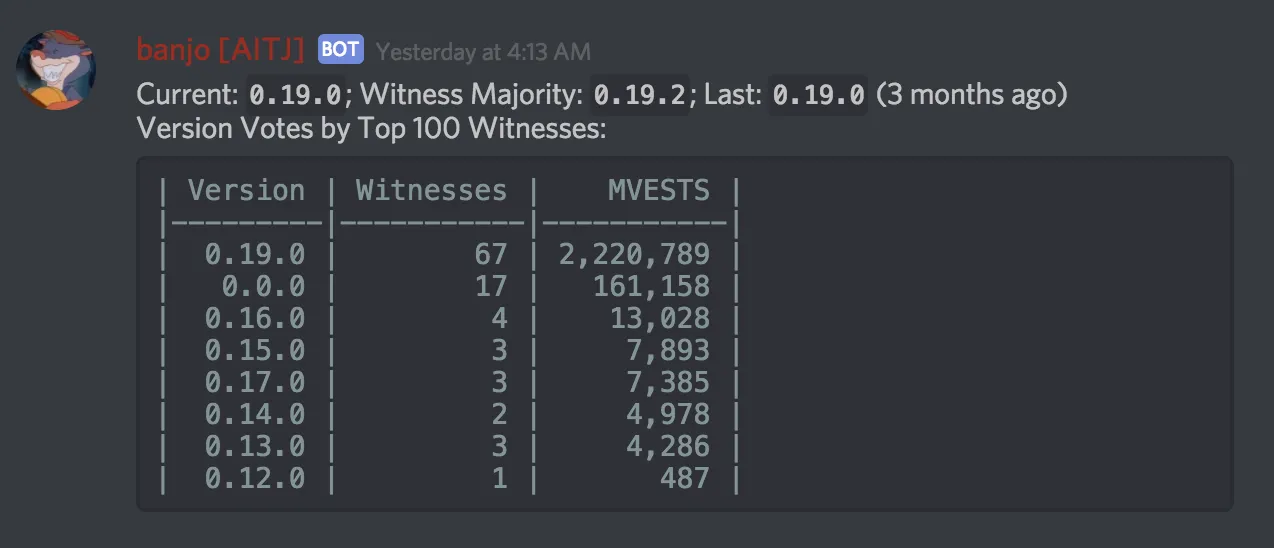Click the witness count 67
Viewport: 1274px width, 548px height.
(x=490, y=254)
